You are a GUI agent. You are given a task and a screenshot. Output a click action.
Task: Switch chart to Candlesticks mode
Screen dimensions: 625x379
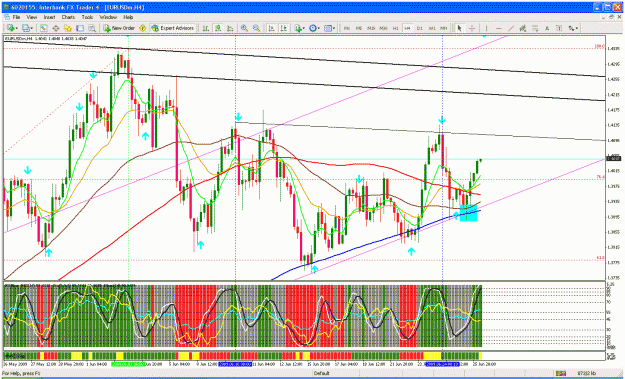tap(218, 28)
